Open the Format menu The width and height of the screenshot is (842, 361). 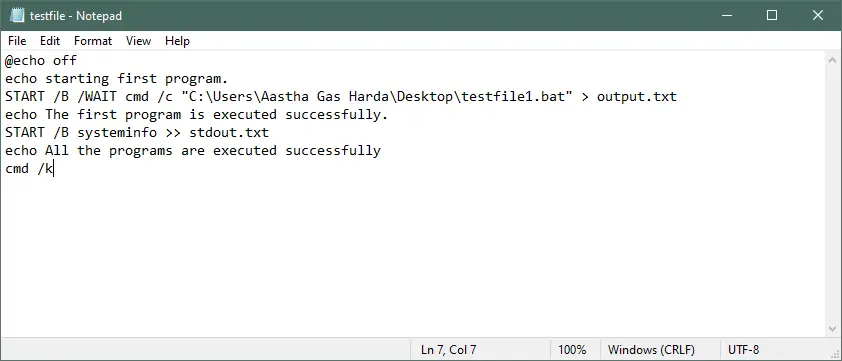tap(93, 41)
